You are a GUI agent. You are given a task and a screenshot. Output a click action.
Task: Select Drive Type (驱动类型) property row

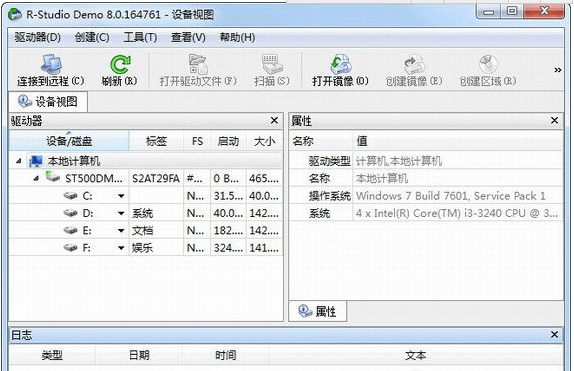point(426,161)
